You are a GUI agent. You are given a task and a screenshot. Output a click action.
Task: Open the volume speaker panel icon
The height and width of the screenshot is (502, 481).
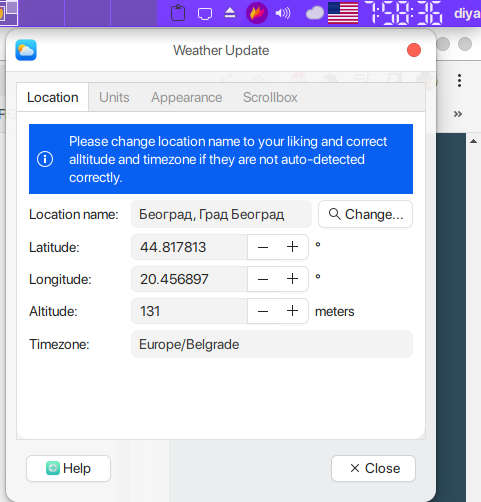283,13
